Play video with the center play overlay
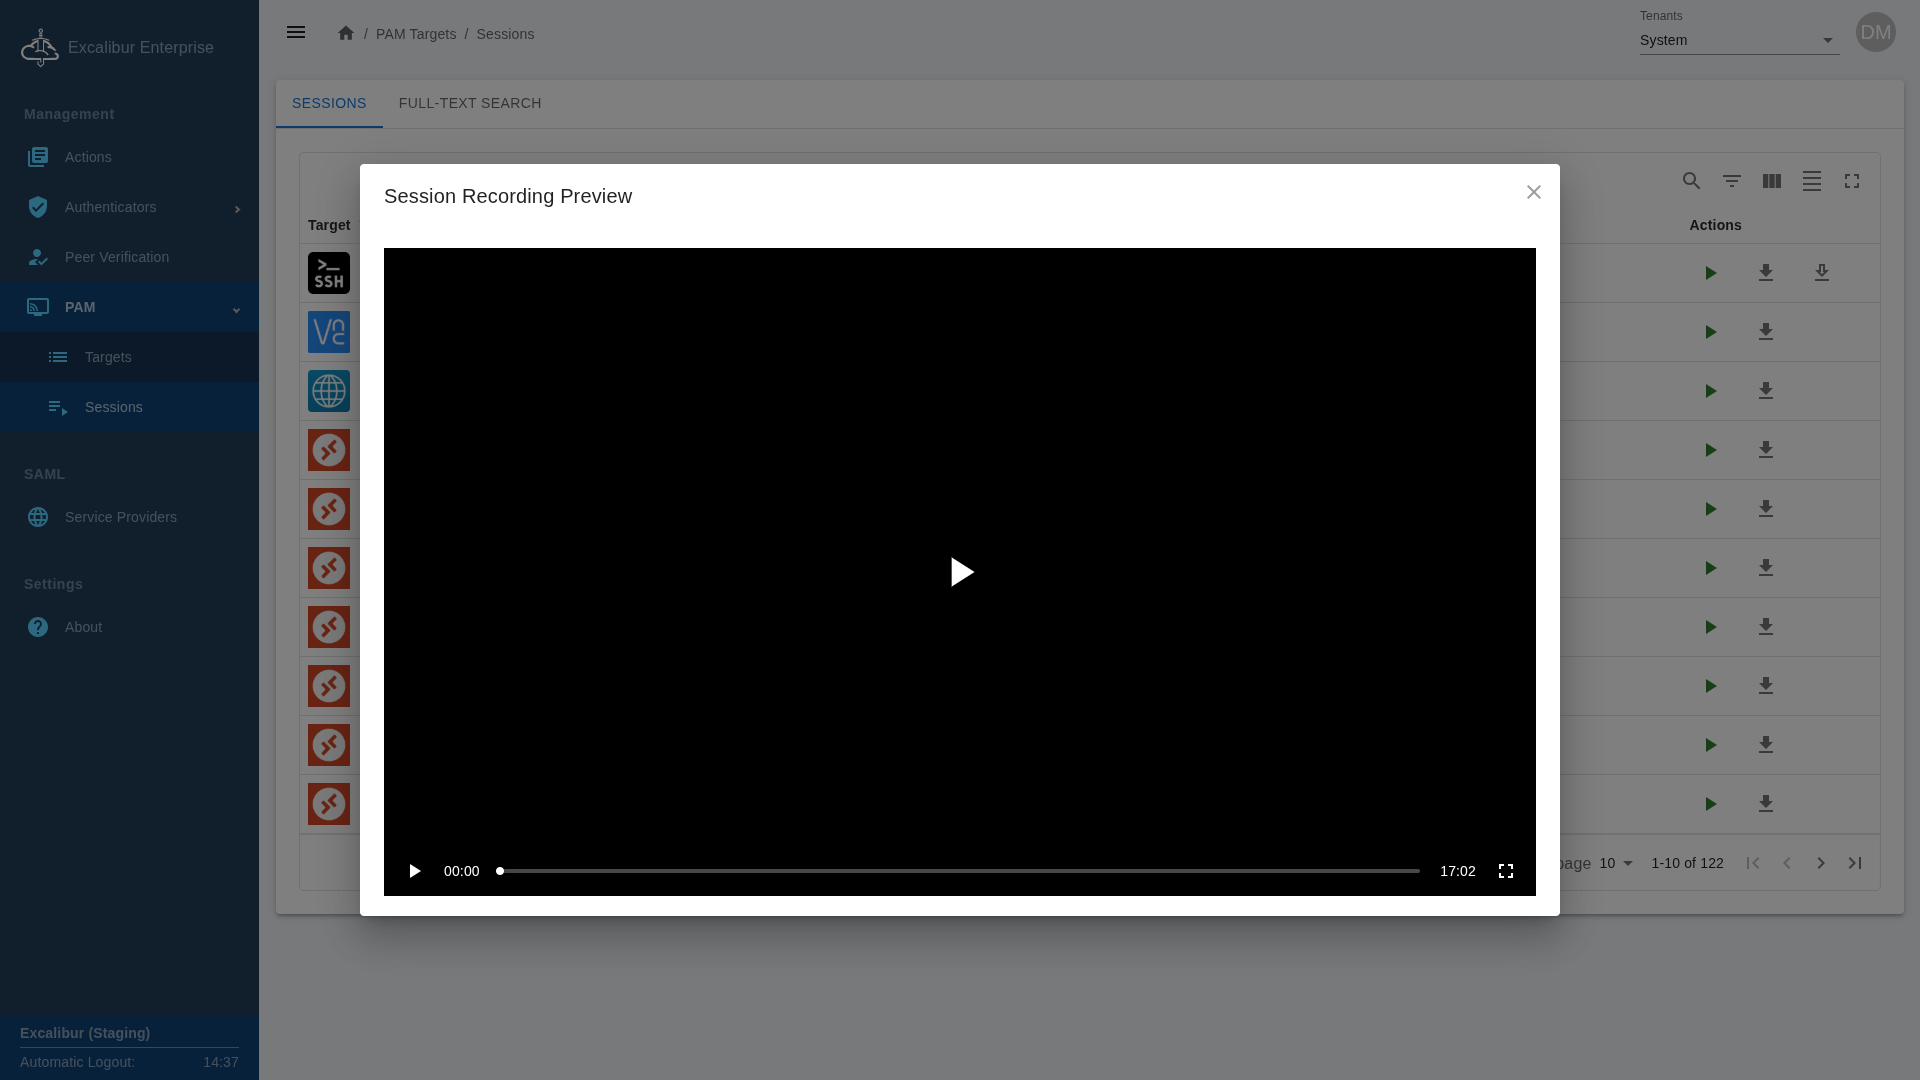Image resolution: width=1920 pixels, height=1080 pixels. (961, 572)
